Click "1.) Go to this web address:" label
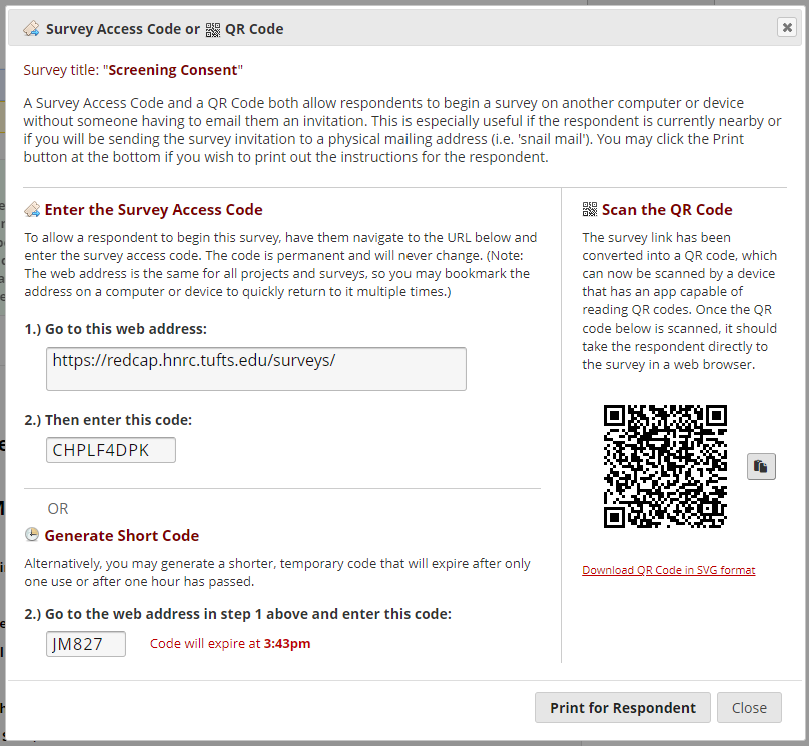This screenshot has width=810, height=746. coord(116,329)
